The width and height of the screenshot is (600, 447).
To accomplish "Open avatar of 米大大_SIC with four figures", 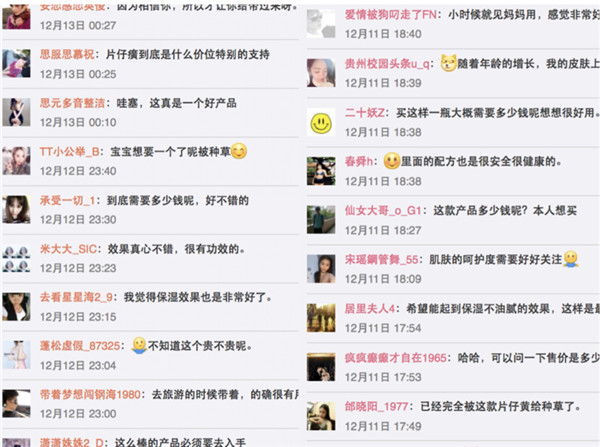I will pyautogui.click(x=16, y=258).
